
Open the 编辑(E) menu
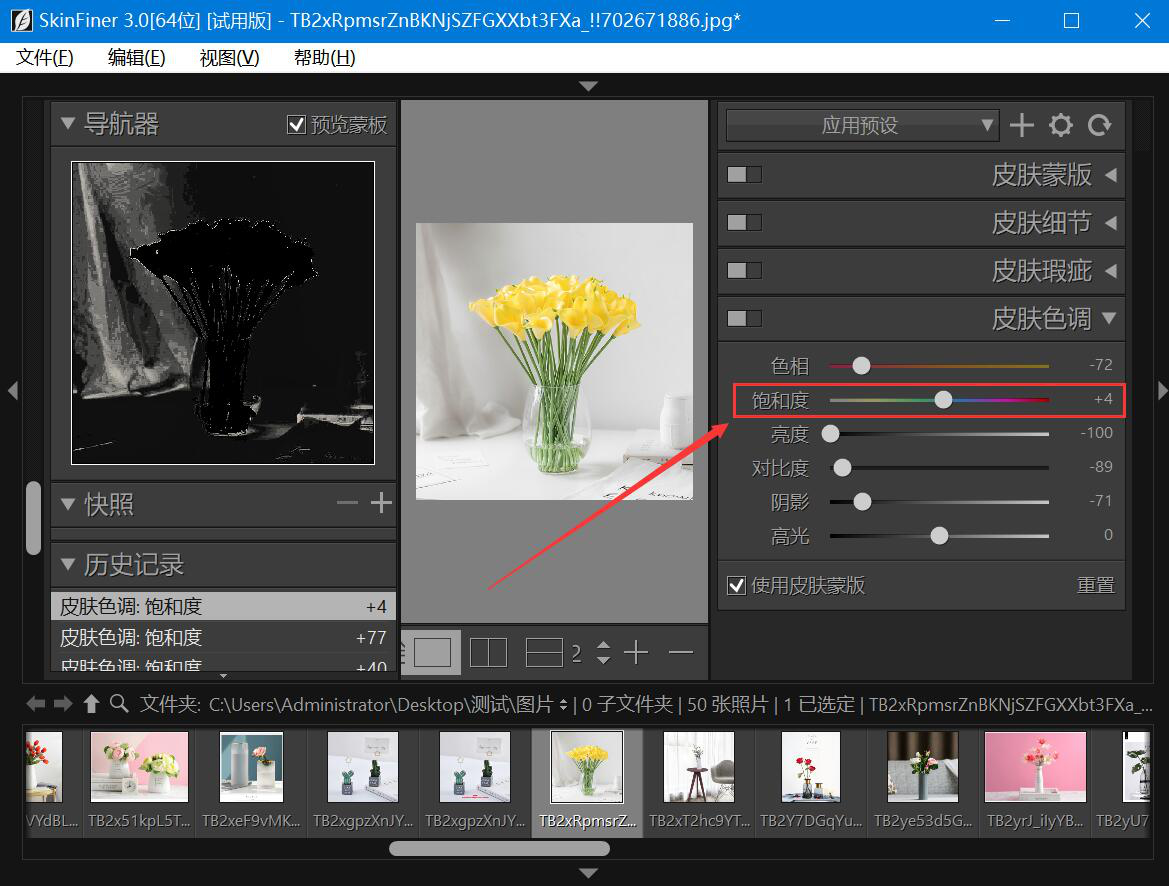136,58
